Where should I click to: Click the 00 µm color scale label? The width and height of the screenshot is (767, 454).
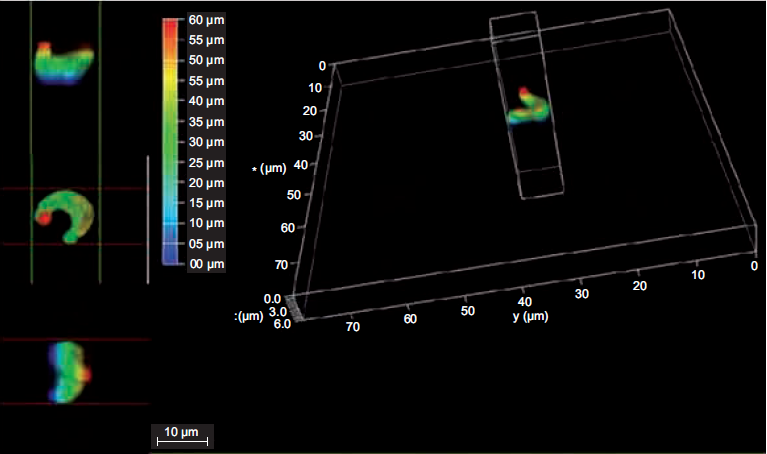207,263
